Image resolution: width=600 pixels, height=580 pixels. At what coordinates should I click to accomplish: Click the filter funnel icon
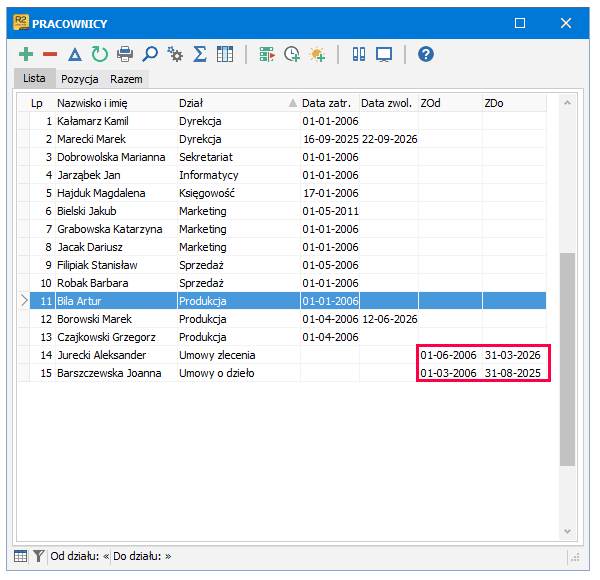pyautogui.click(x=38, y=556)
